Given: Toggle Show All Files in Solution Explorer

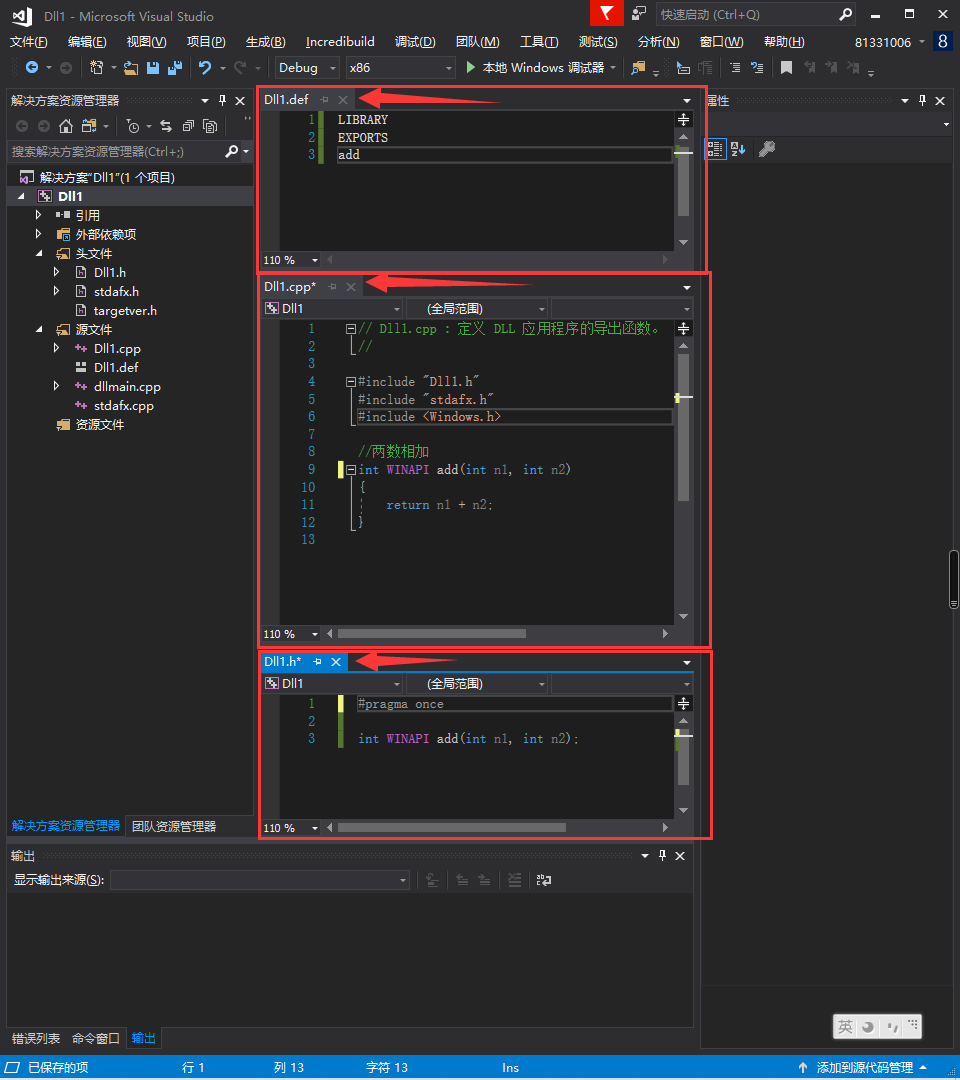Looking at the screenshot, I should (x=210, y=126).
